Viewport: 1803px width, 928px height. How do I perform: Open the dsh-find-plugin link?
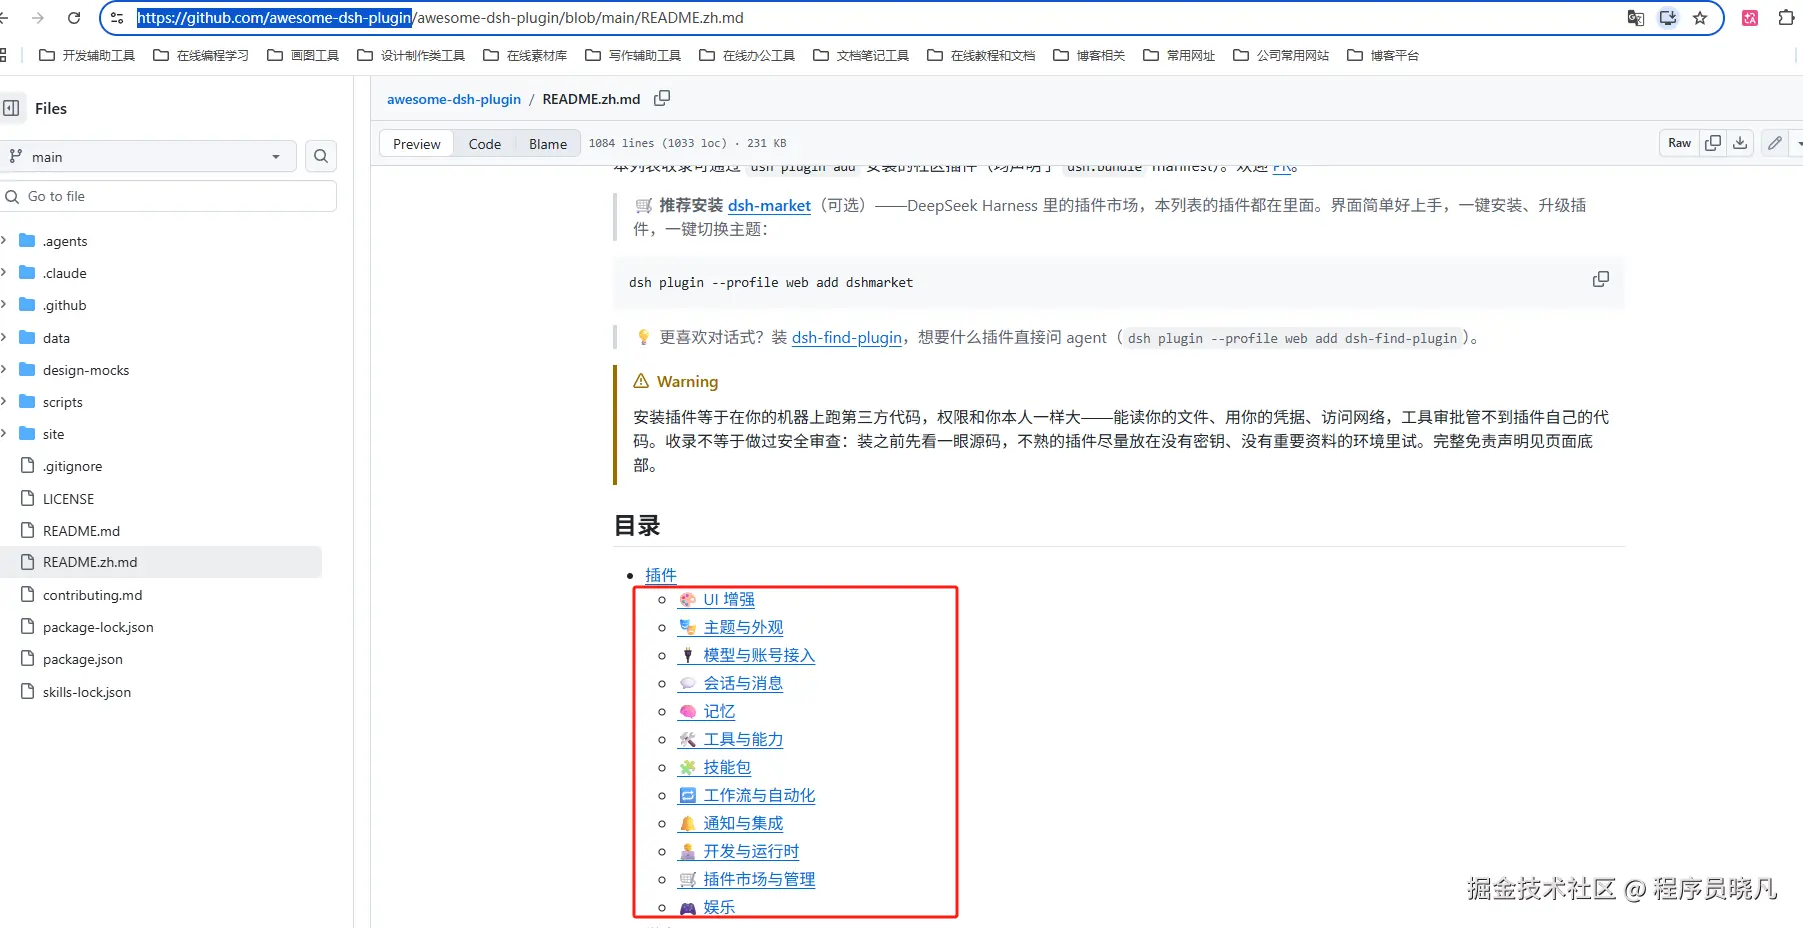pyautogui.click(x=847, y=337)
